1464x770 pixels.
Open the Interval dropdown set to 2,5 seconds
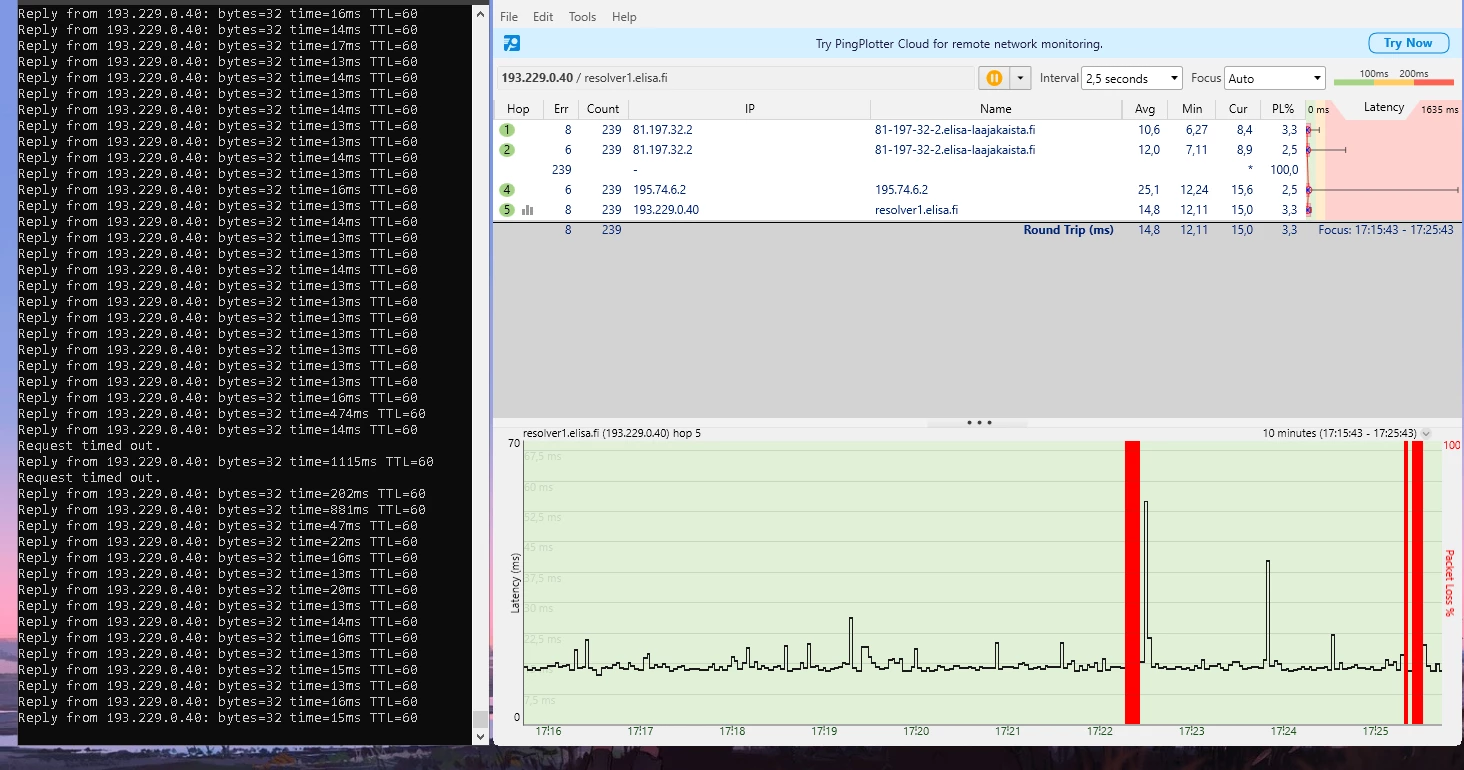[x=1132, y=78]
